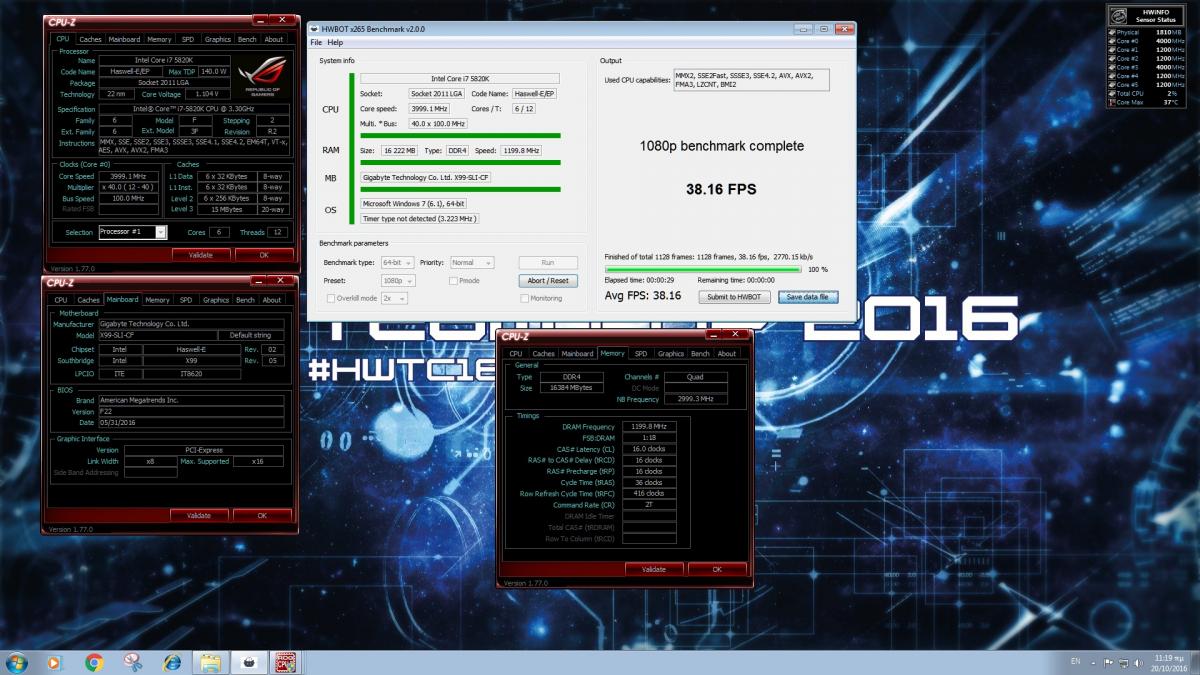Click the Intel Core i7 5820K field in HWBOT
Image resolution: width=1200 pixels, height=675 pixels.
[459, 78]
